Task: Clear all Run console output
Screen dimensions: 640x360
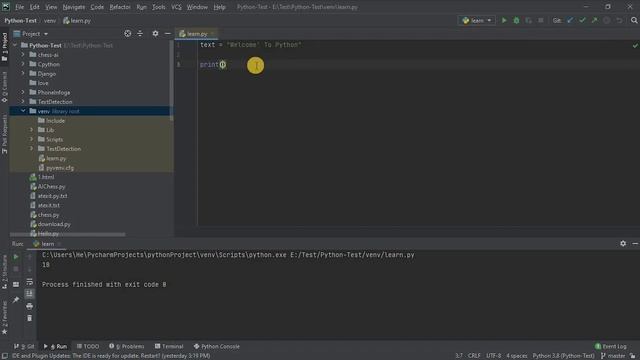Action: point(29,318)
